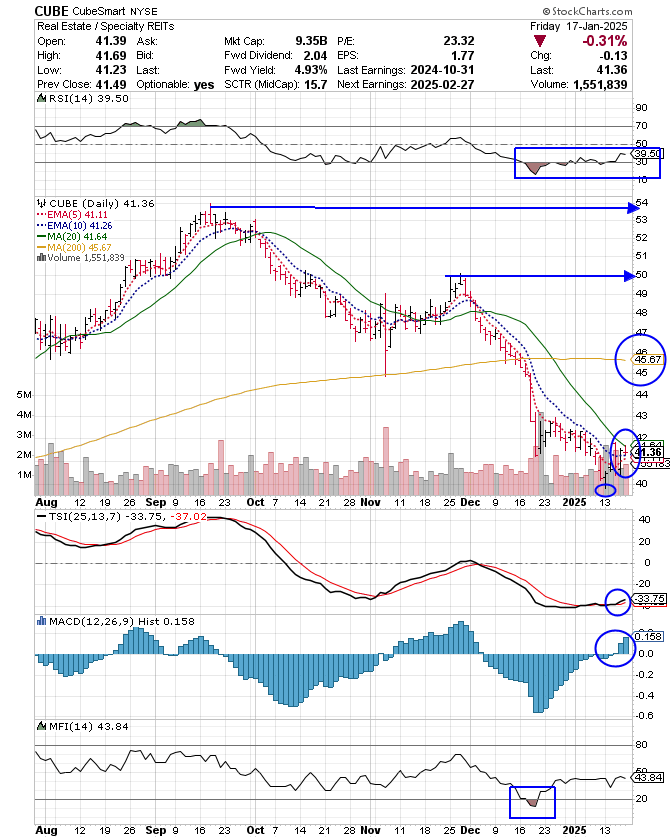Viewport: 670px width, 838px height.
Task: Click the Chg value -0.13
Action: pos(613,56)
